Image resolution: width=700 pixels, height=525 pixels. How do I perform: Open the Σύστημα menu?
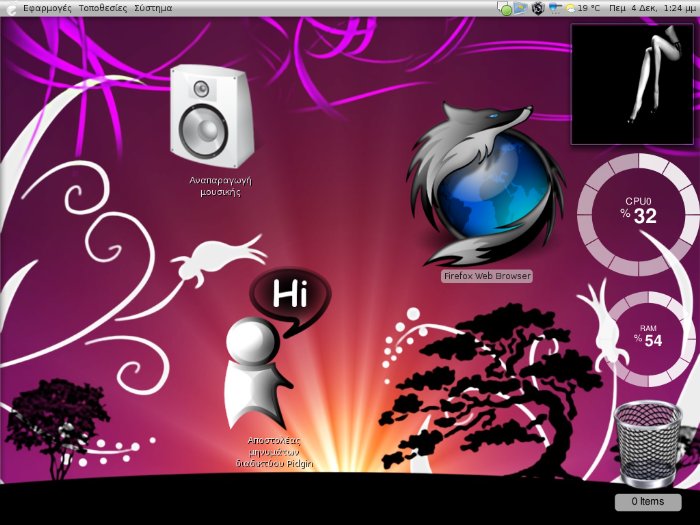tap(153, 8)
